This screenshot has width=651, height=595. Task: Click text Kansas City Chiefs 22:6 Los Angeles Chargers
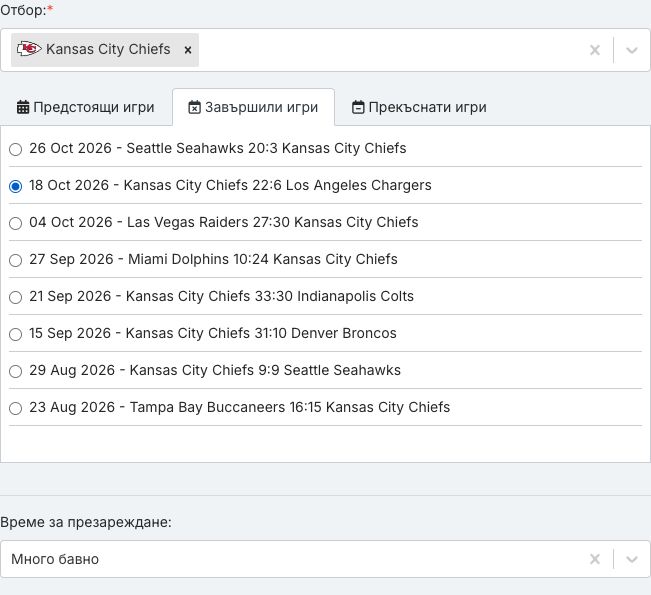click(277, 185)
